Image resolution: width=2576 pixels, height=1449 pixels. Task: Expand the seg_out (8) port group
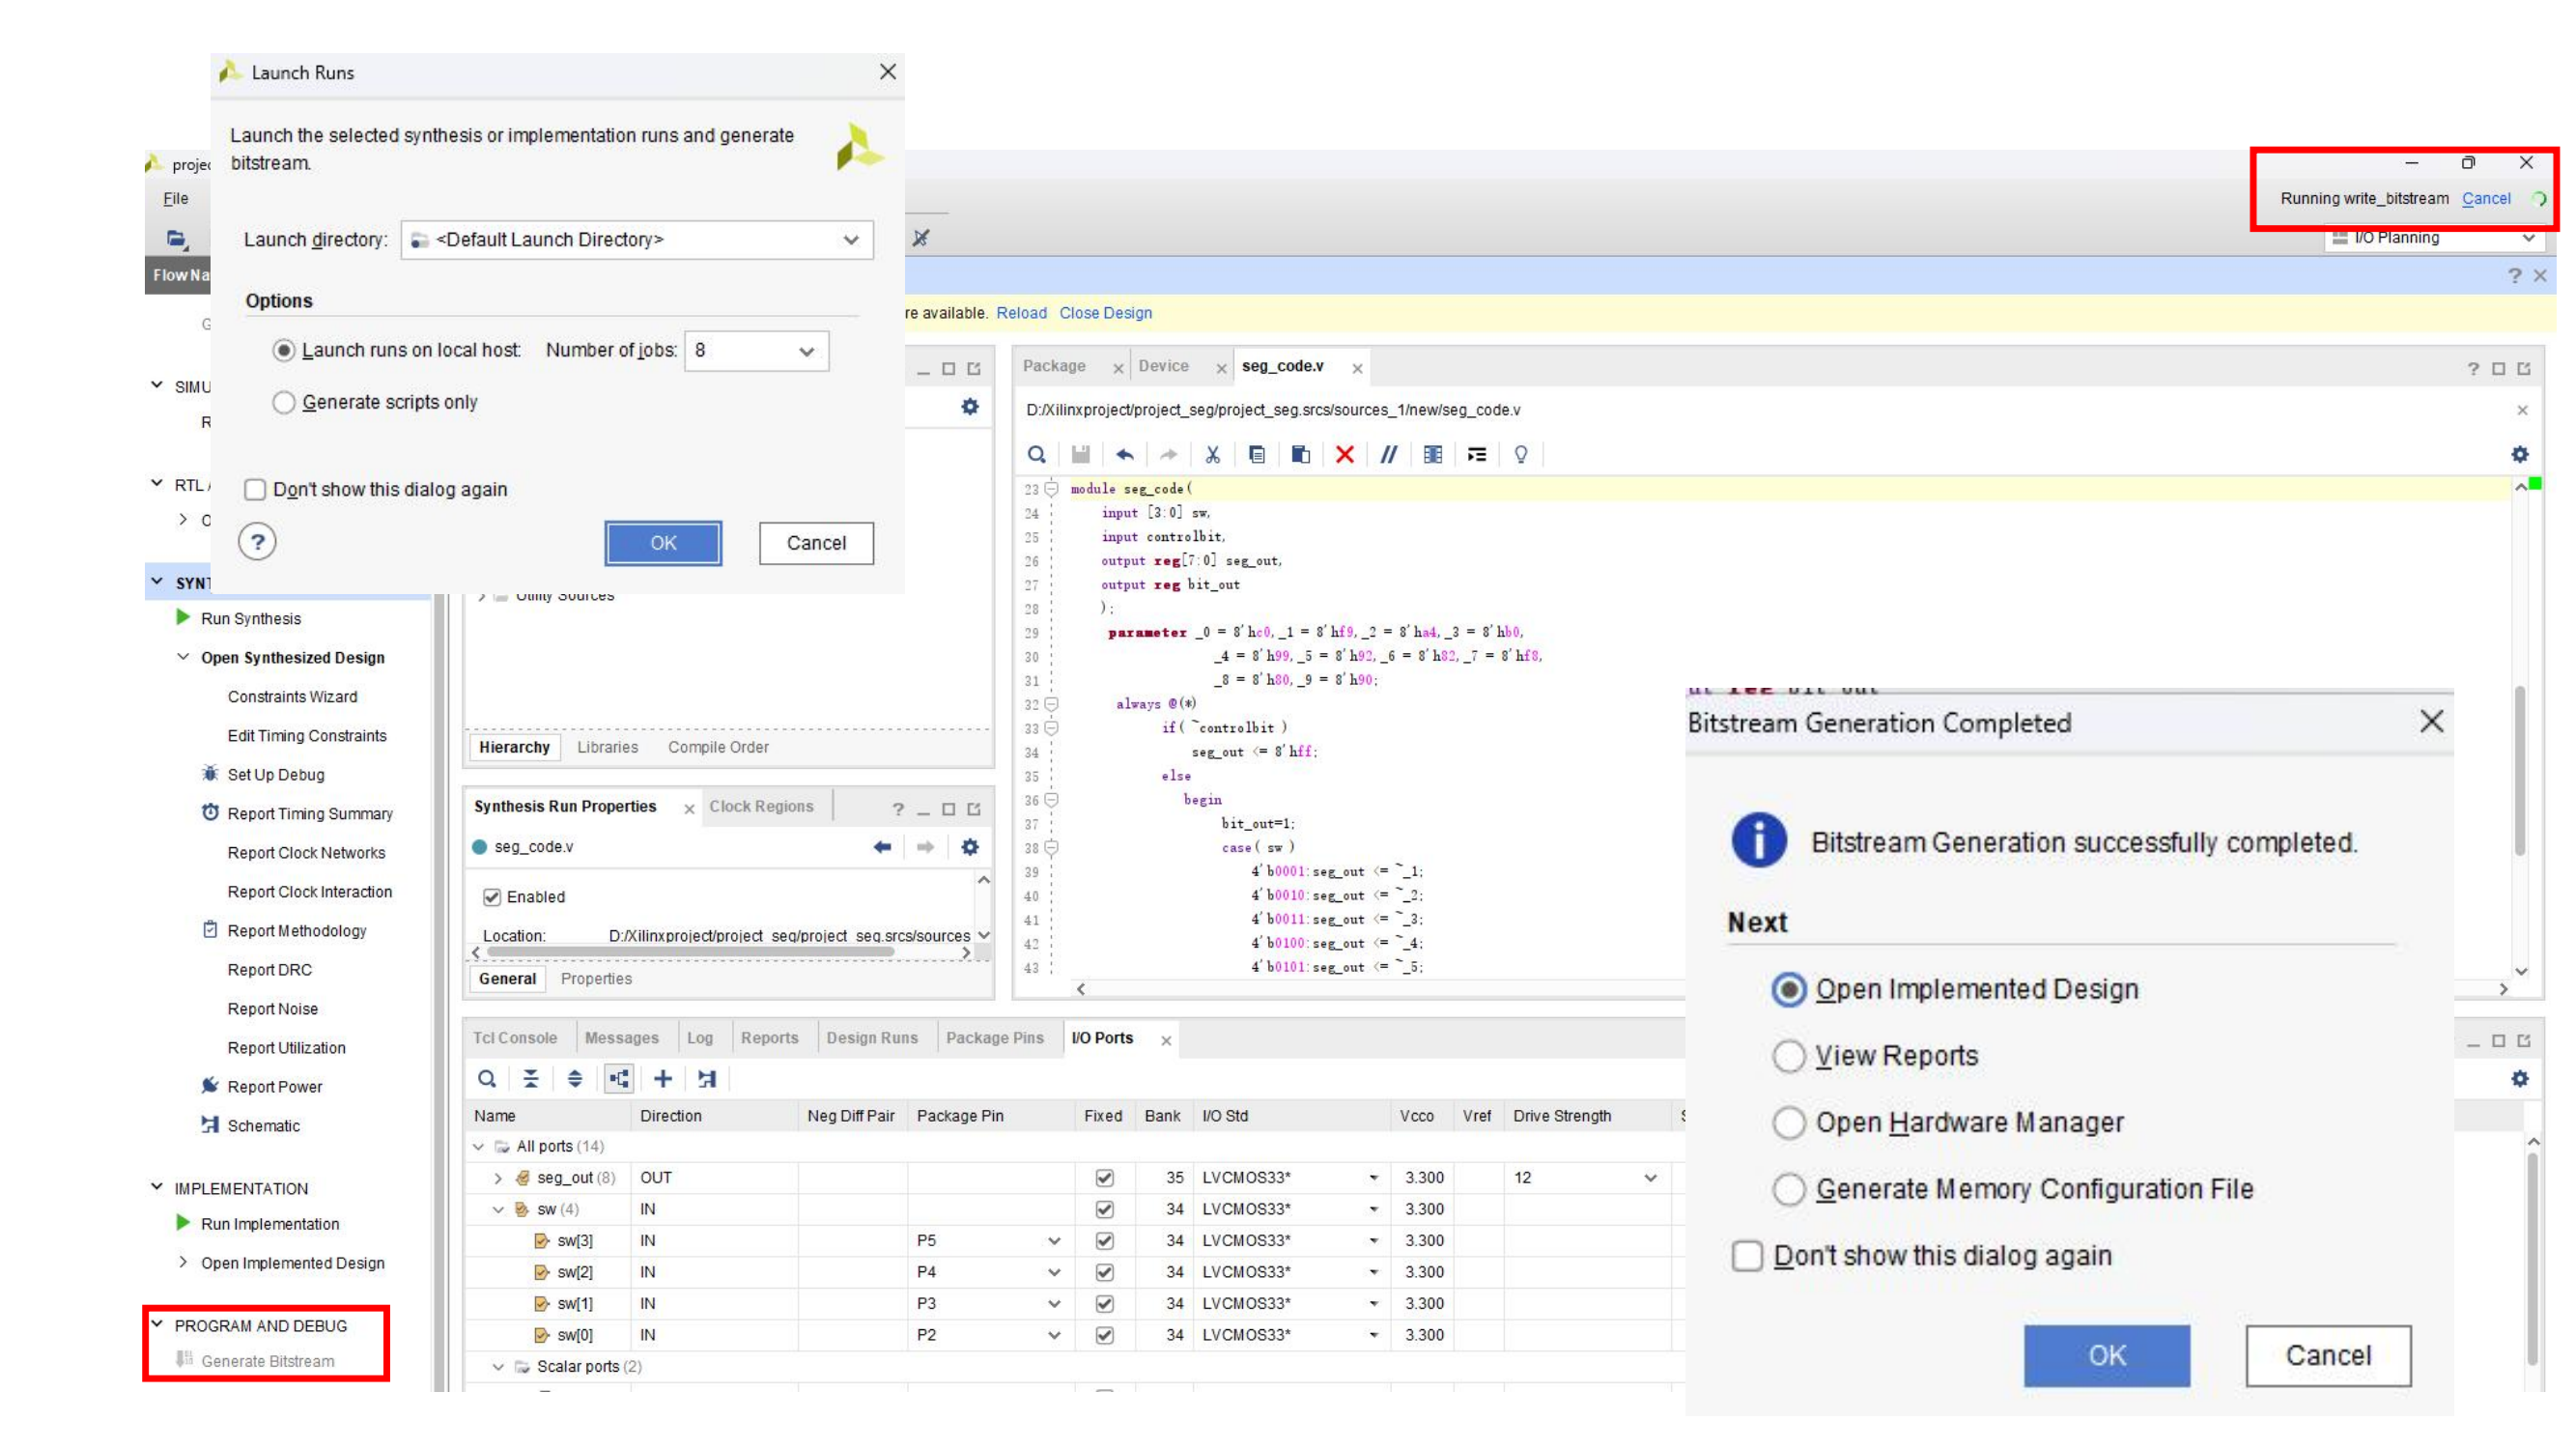(x=497, y=1178)
